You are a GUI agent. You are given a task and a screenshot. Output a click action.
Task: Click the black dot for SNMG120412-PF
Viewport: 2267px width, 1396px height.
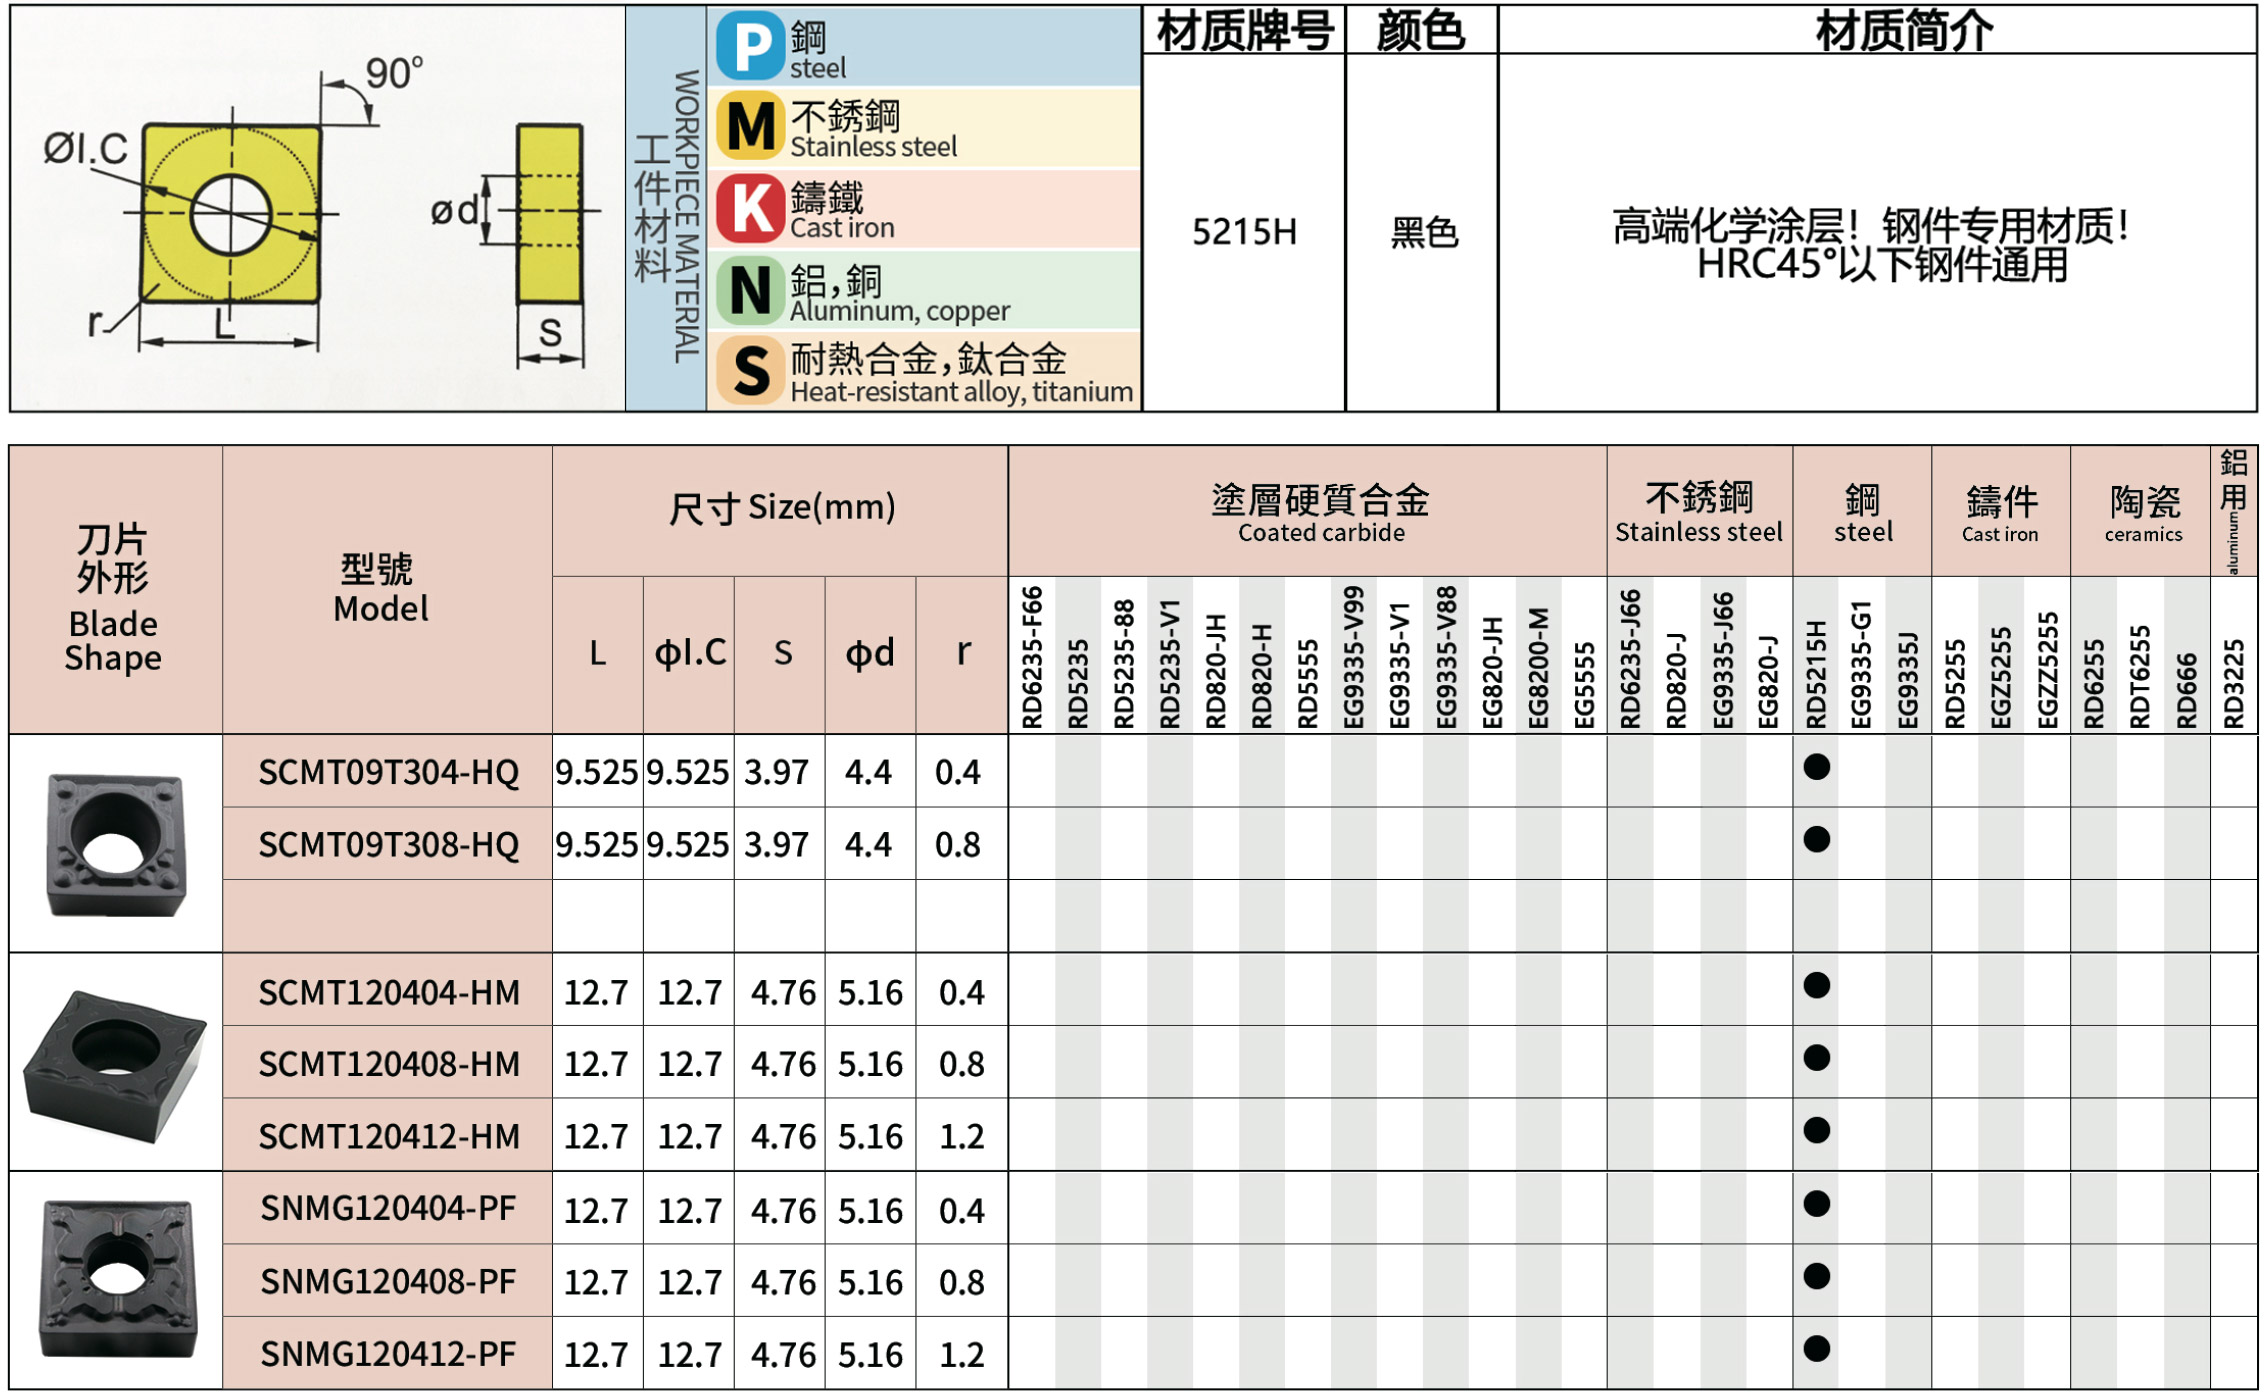pos(1816,1348)
